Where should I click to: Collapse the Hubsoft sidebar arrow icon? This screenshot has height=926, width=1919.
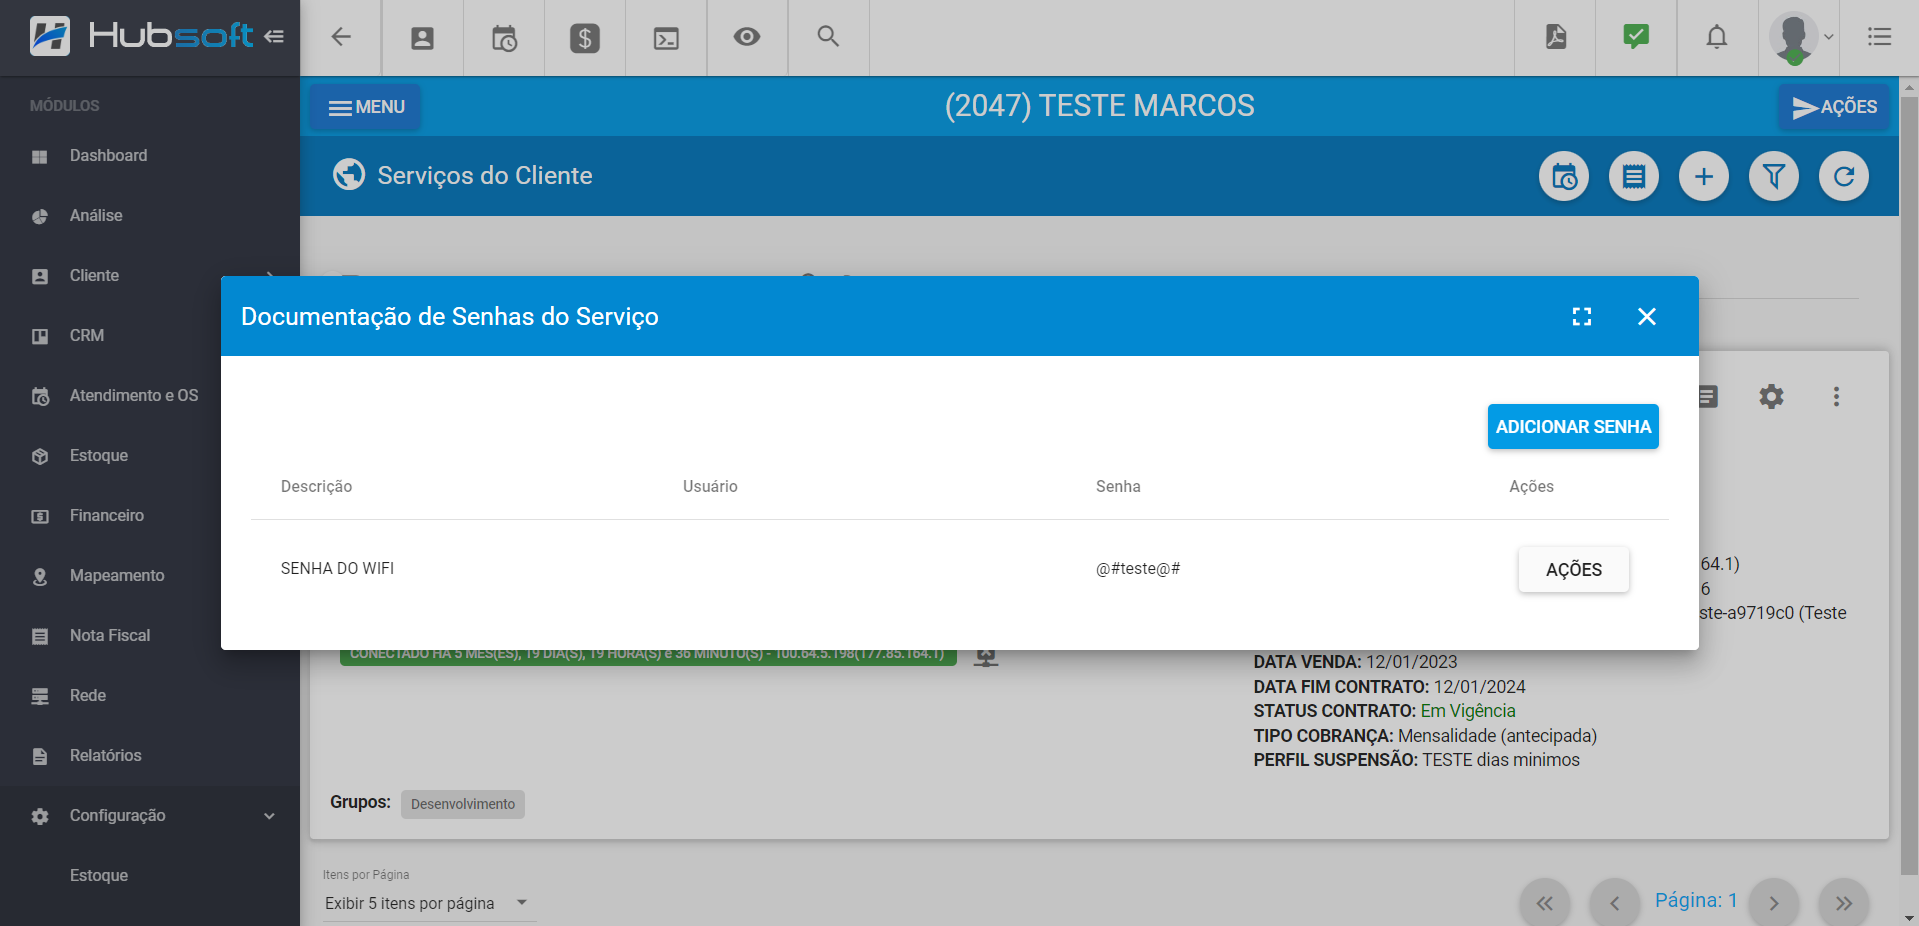(274, 37)
